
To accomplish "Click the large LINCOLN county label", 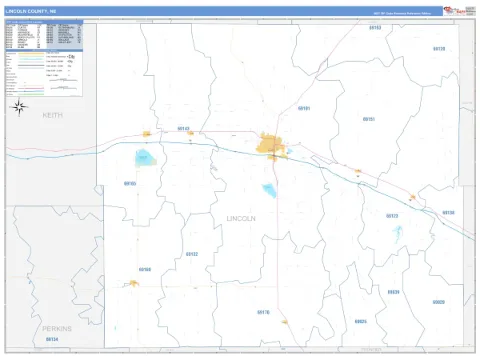I will [x=241, y=219].
